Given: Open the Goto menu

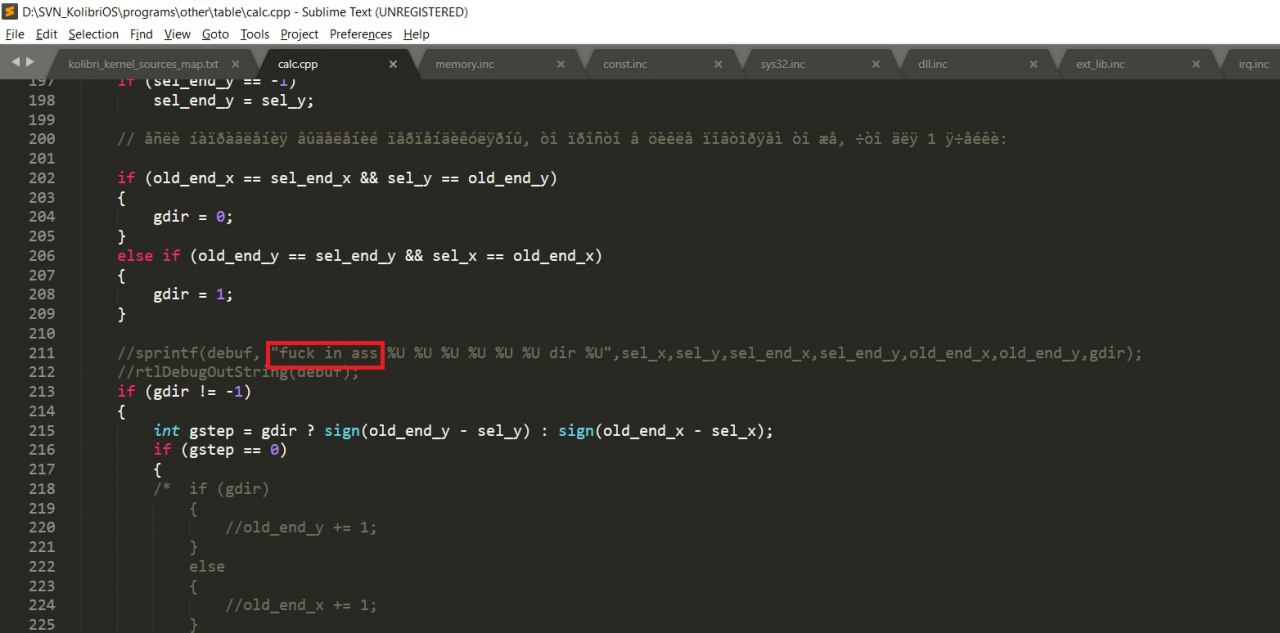Looking at the screenshot, I should 215,34.
